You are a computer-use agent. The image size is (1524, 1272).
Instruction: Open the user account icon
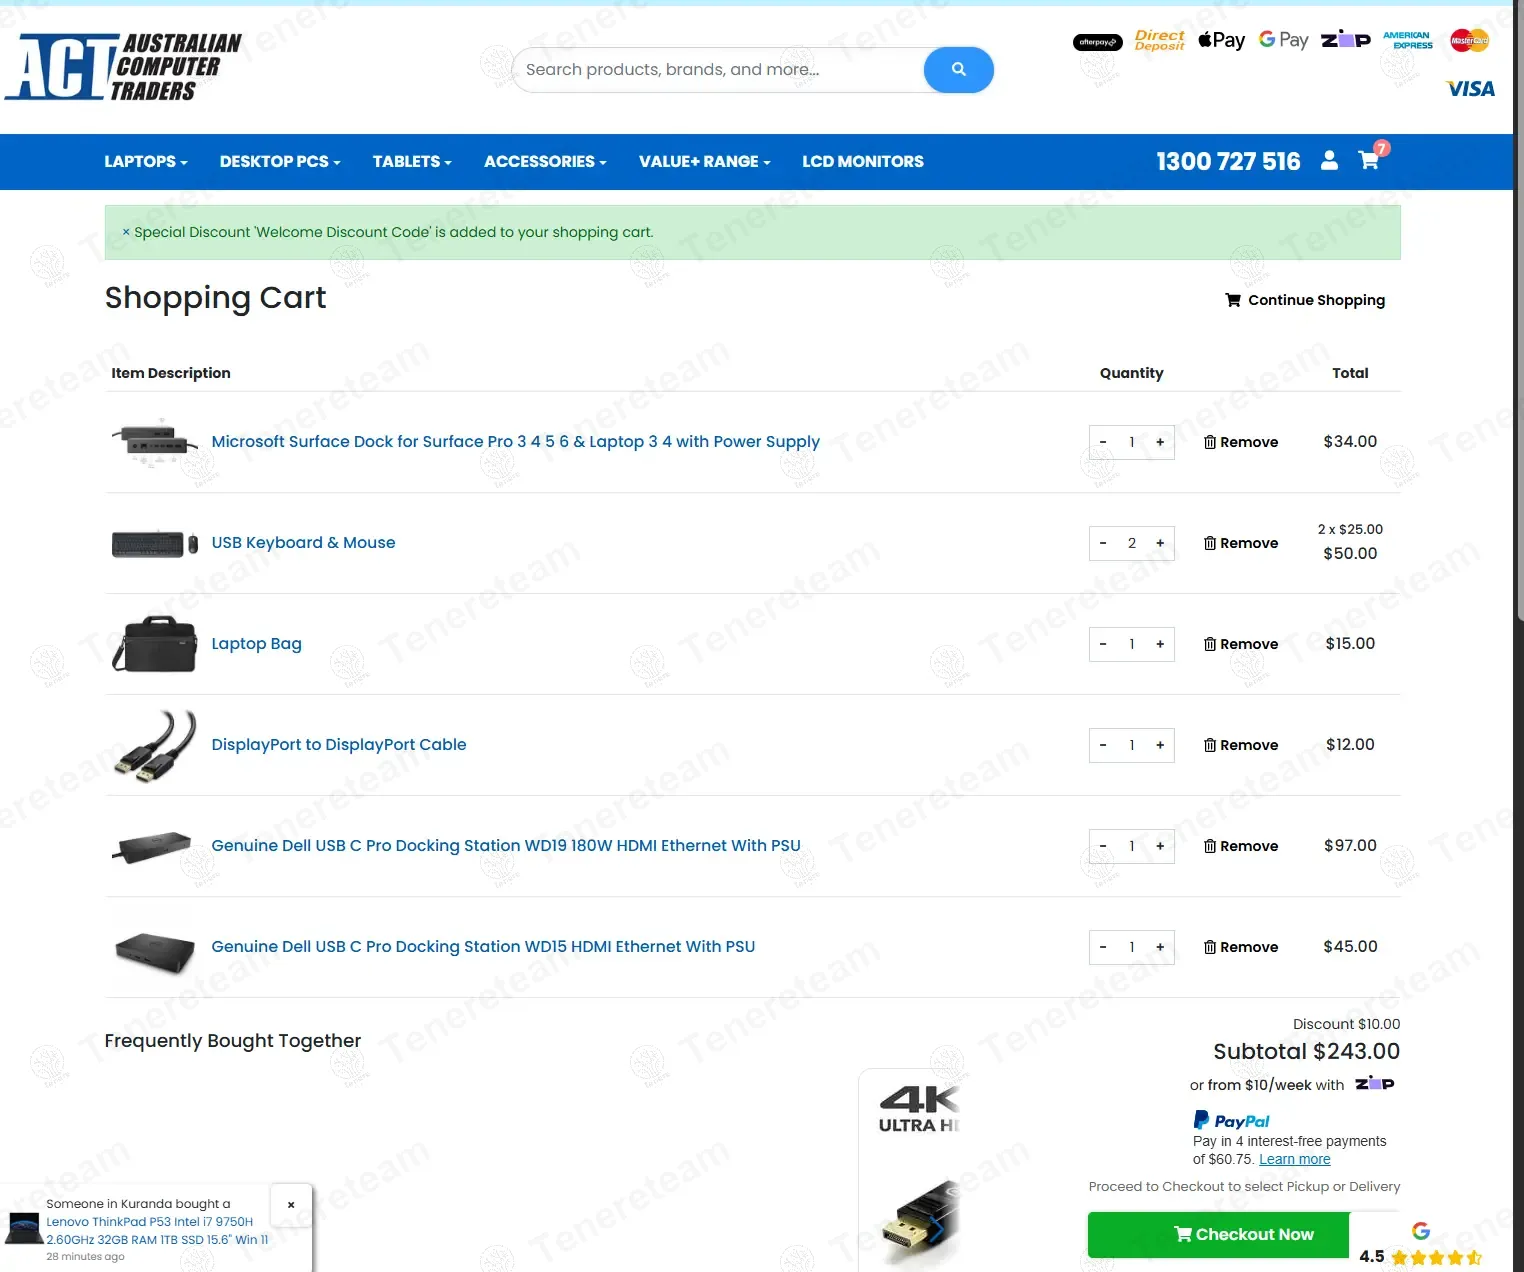[1329, 160]
